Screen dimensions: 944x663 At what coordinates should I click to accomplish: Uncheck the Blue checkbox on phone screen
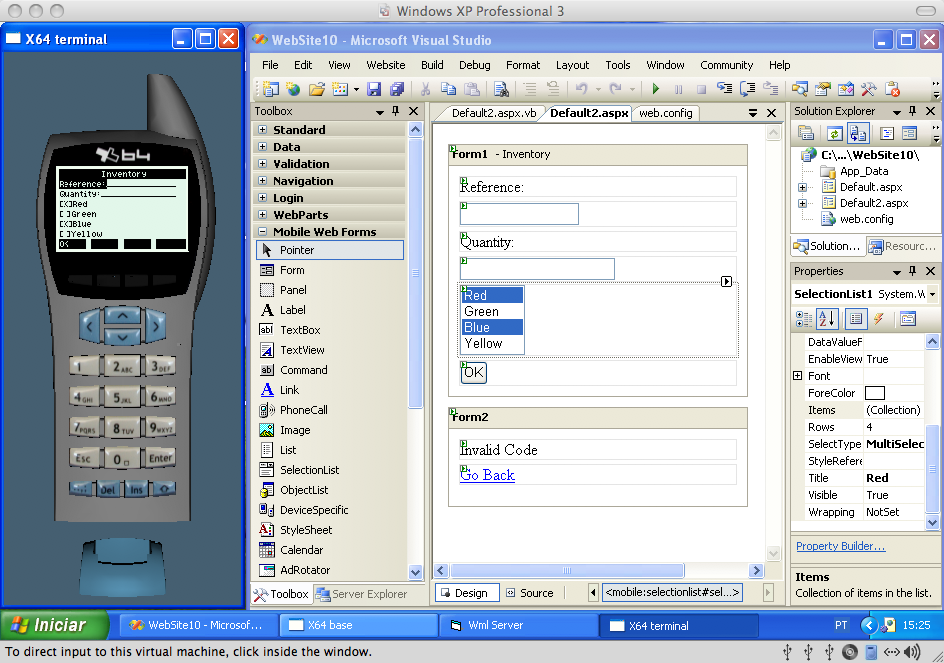[x=64, y=224]
